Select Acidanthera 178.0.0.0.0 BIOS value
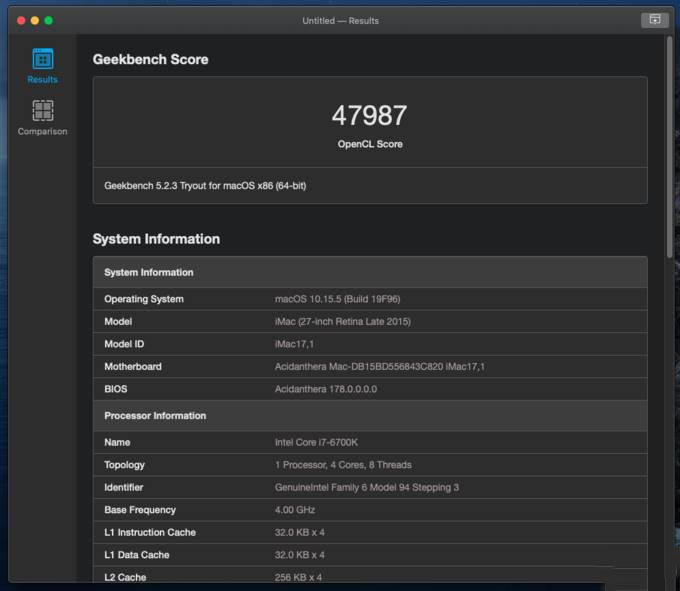This screenshot has width=680, height=591. point(326,389)
